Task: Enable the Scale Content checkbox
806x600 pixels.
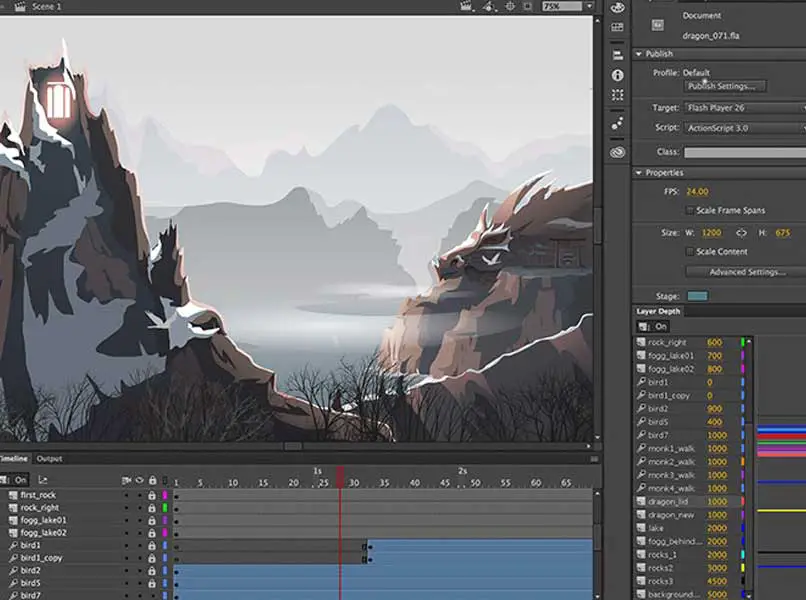Action: coord(689,251)
